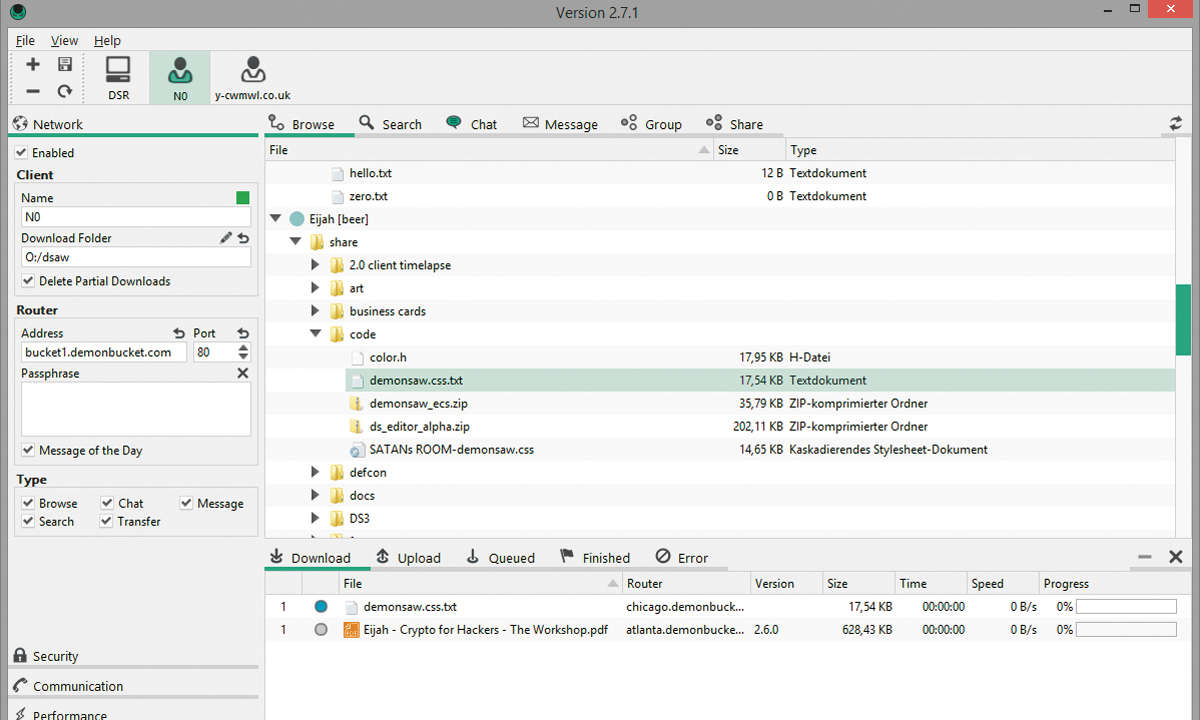Screen dimensions: 1200x720
Task: Click progress bar for Eijah PDF download
Action: click(x=1127, y=630)
